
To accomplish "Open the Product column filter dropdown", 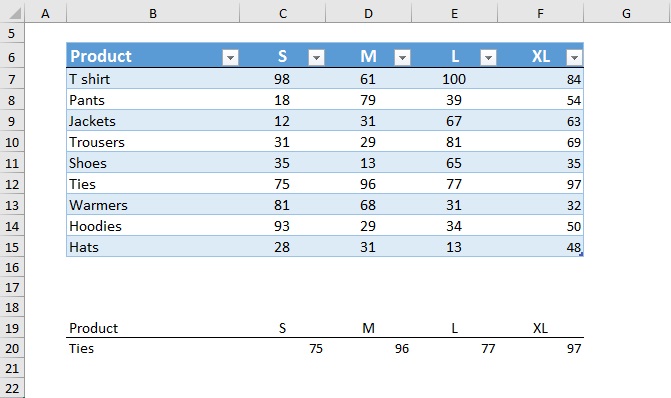I will point(230,57).
